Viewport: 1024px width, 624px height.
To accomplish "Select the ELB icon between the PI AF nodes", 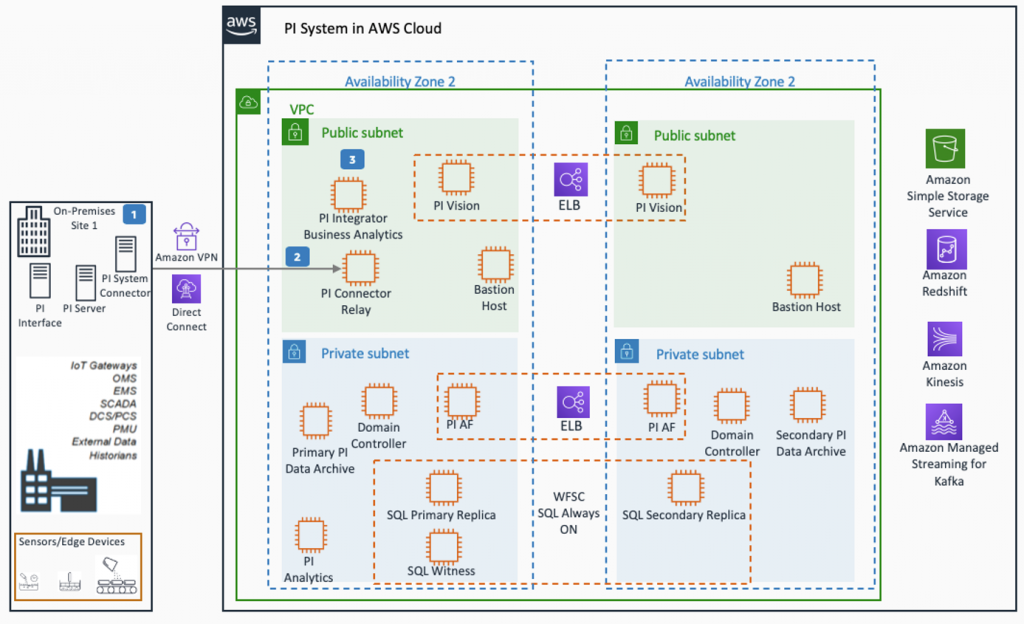I will 573,402.
